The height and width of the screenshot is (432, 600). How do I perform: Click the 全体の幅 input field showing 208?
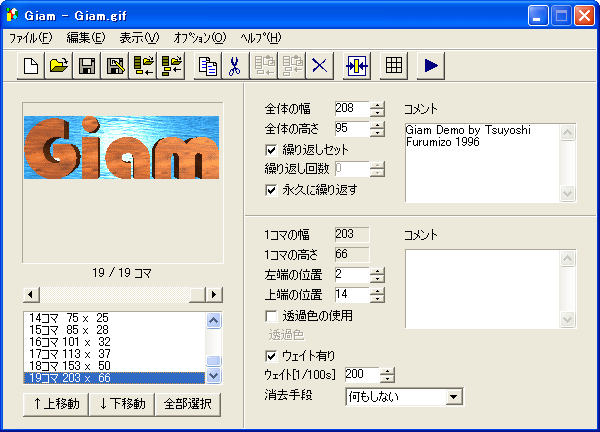point(352,109)
